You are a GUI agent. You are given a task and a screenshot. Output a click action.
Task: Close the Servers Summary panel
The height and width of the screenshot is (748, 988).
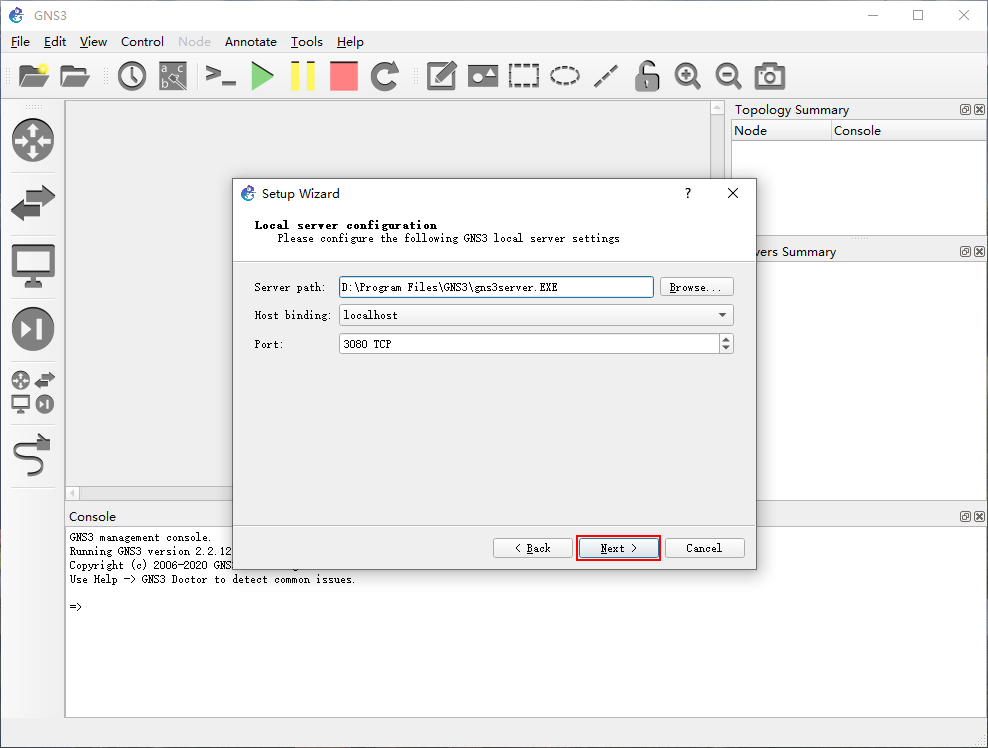[x=979, y=251]
